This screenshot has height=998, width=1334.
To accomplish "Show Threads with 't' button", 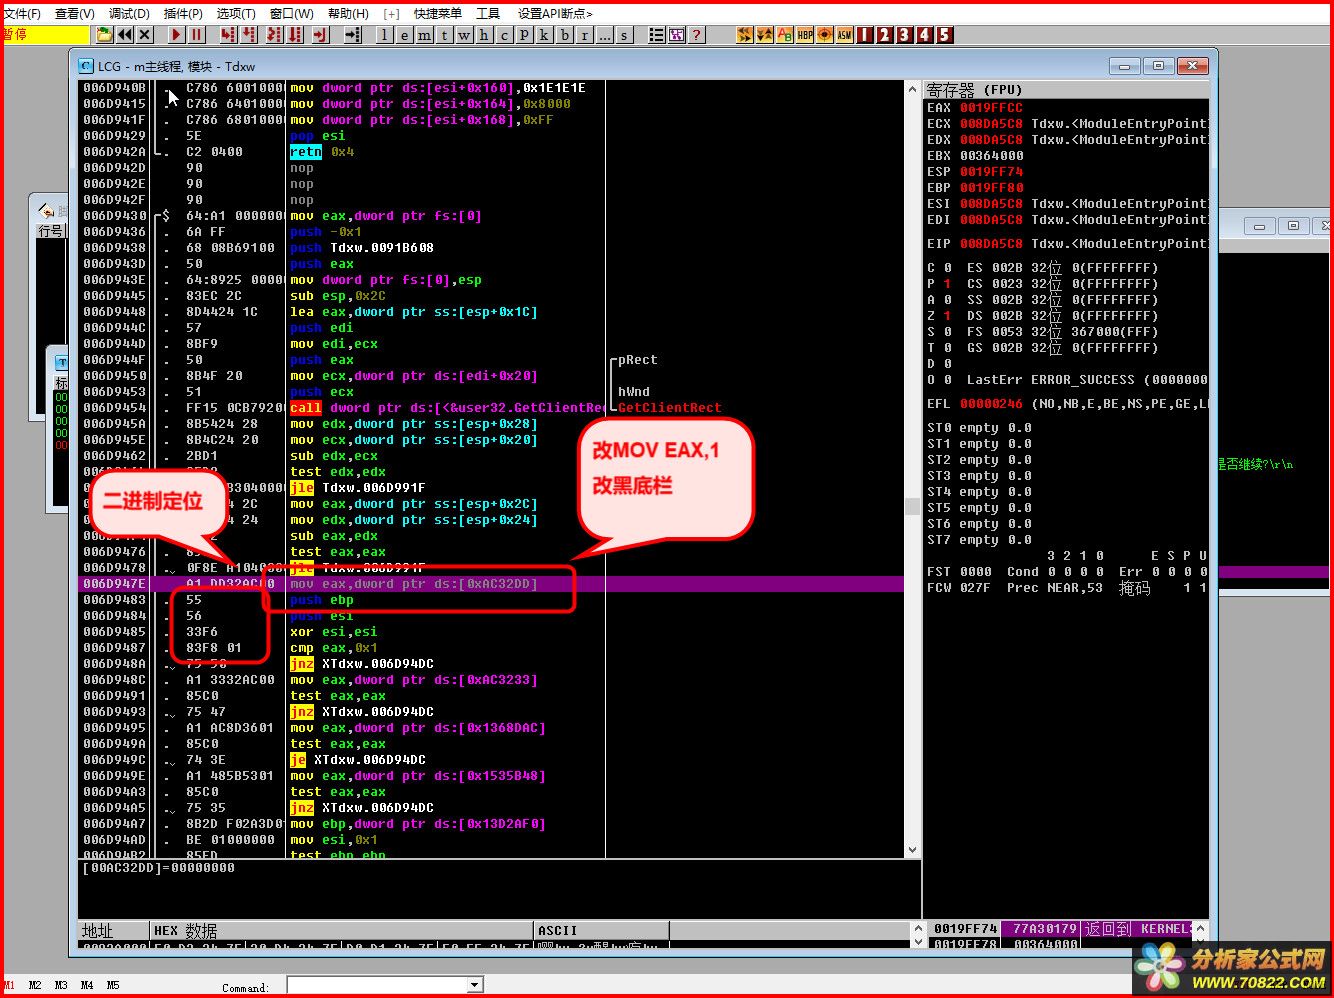I will tap(445, 35).
